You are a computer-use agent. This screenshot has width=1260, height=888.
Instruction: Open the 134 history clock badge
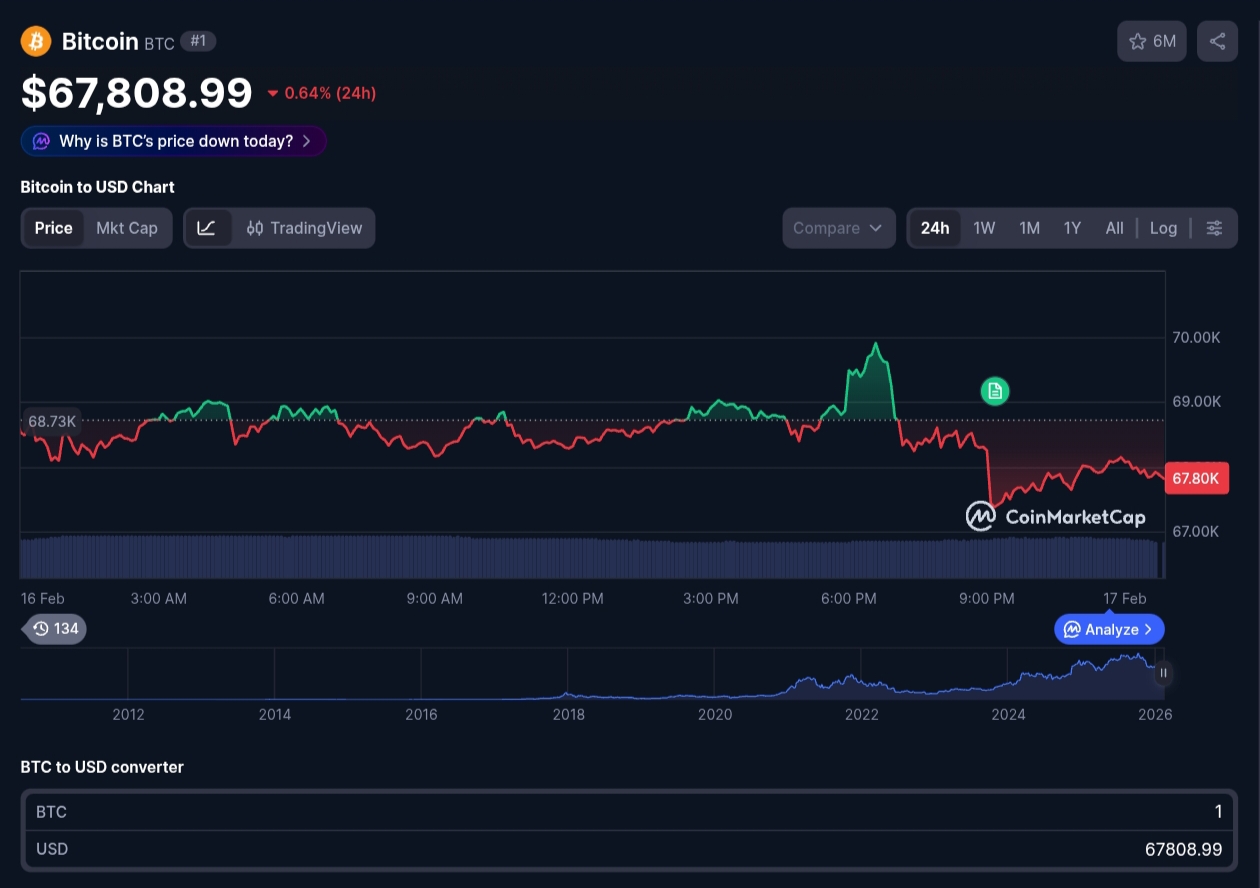[55, 629]
